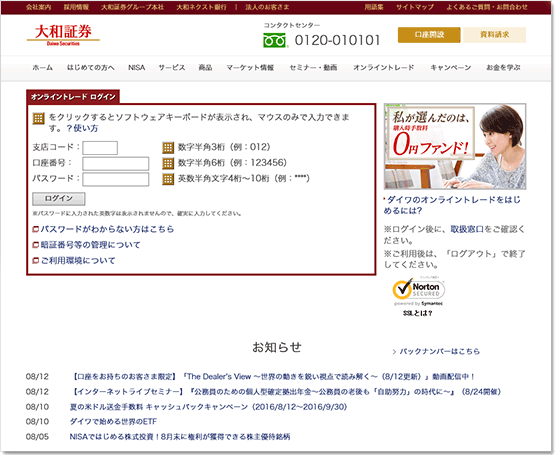Focus the 口座番号 input field

116,164
